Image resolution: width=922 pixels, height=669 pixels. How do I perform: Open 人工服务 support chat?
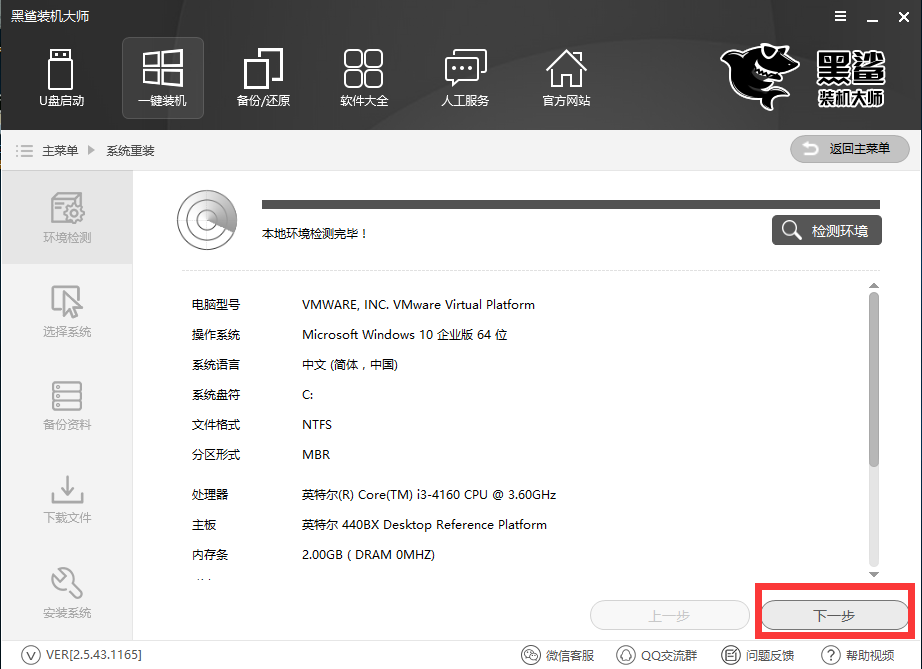pos(465,78)
